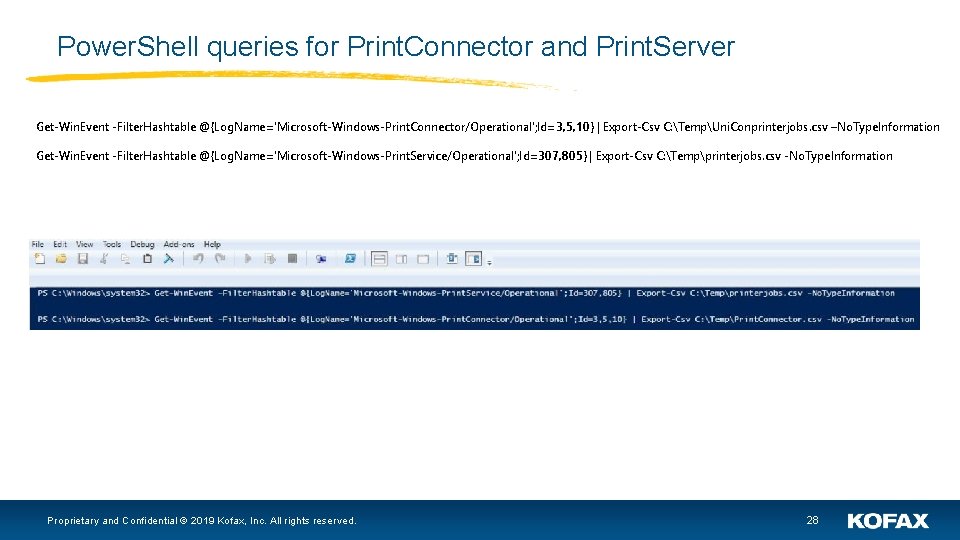Click the Start PowerShell.exe icon
This screenshot has width=960, height=540.
(x=350, y=258)
